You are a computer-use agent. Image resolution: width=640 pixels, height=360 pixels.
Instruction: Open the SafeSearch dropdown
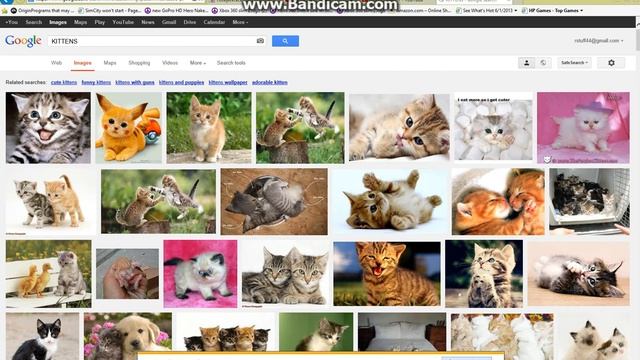(574, 63)
